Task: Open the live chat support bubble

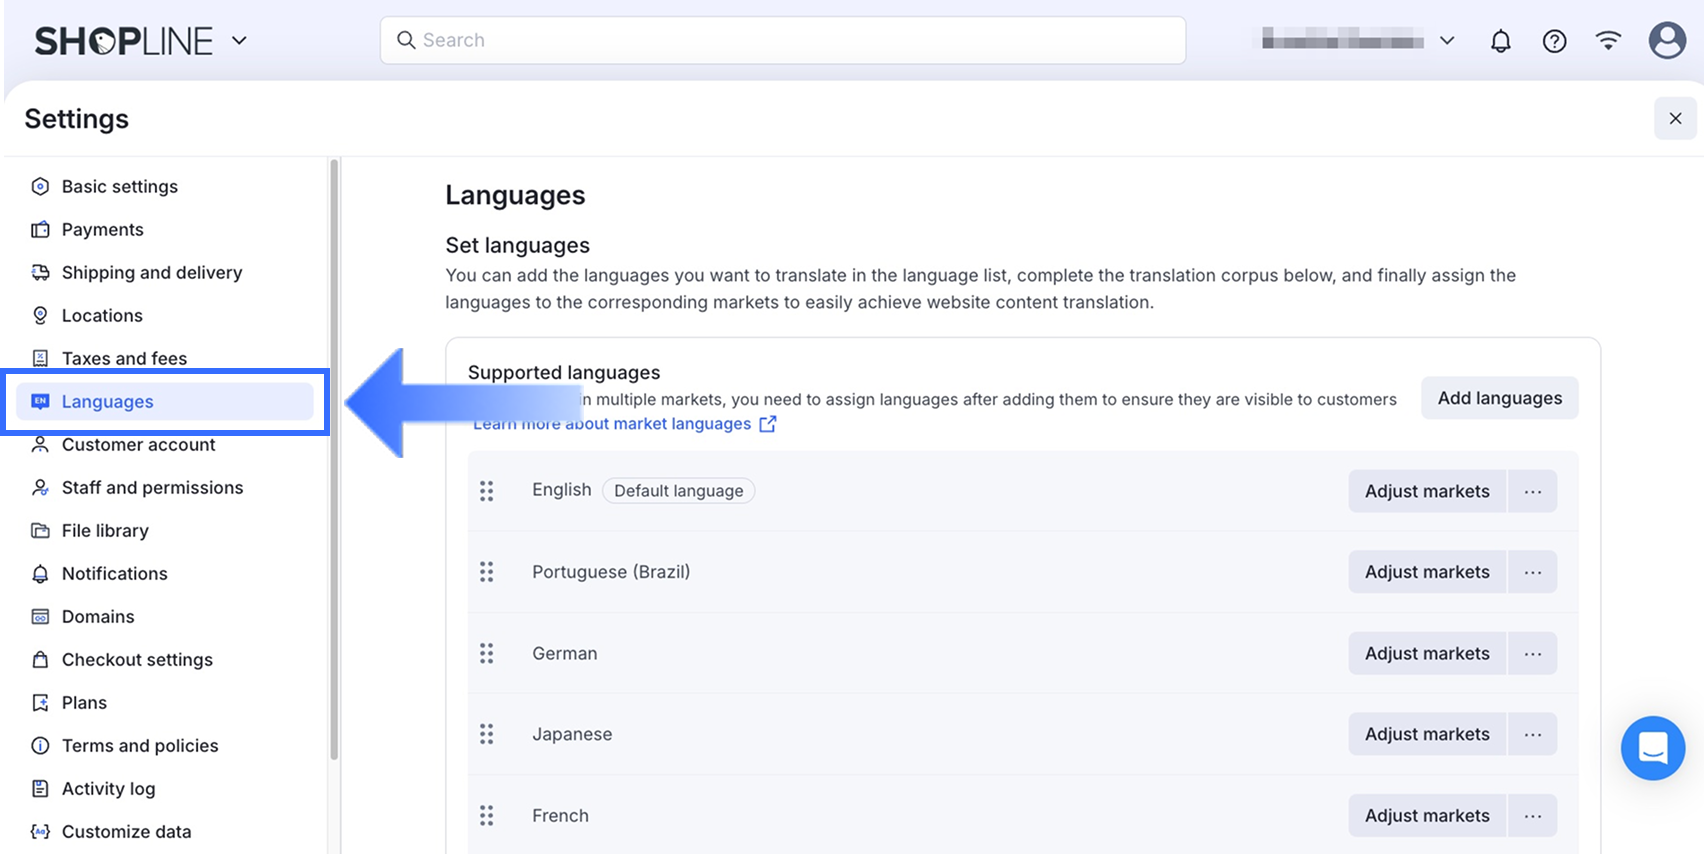Action: (x=1652, y=748)
